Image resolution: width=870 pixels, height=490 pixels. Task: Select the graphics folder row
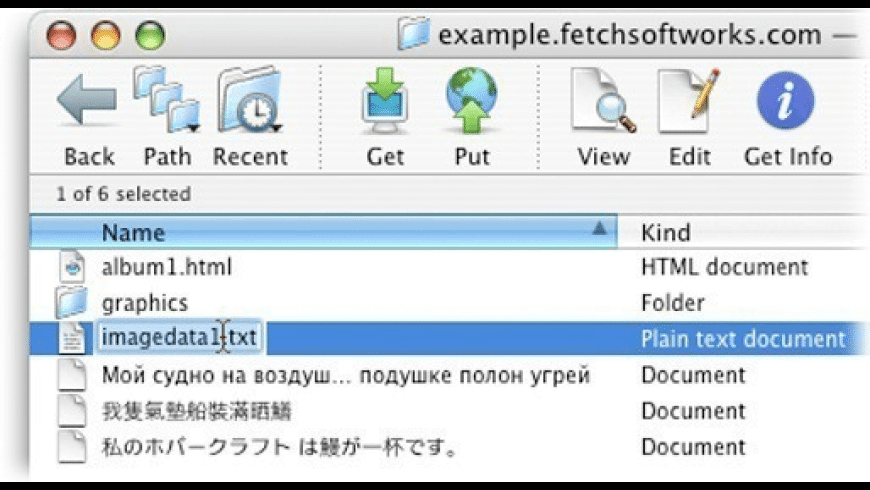pos(144,302)
